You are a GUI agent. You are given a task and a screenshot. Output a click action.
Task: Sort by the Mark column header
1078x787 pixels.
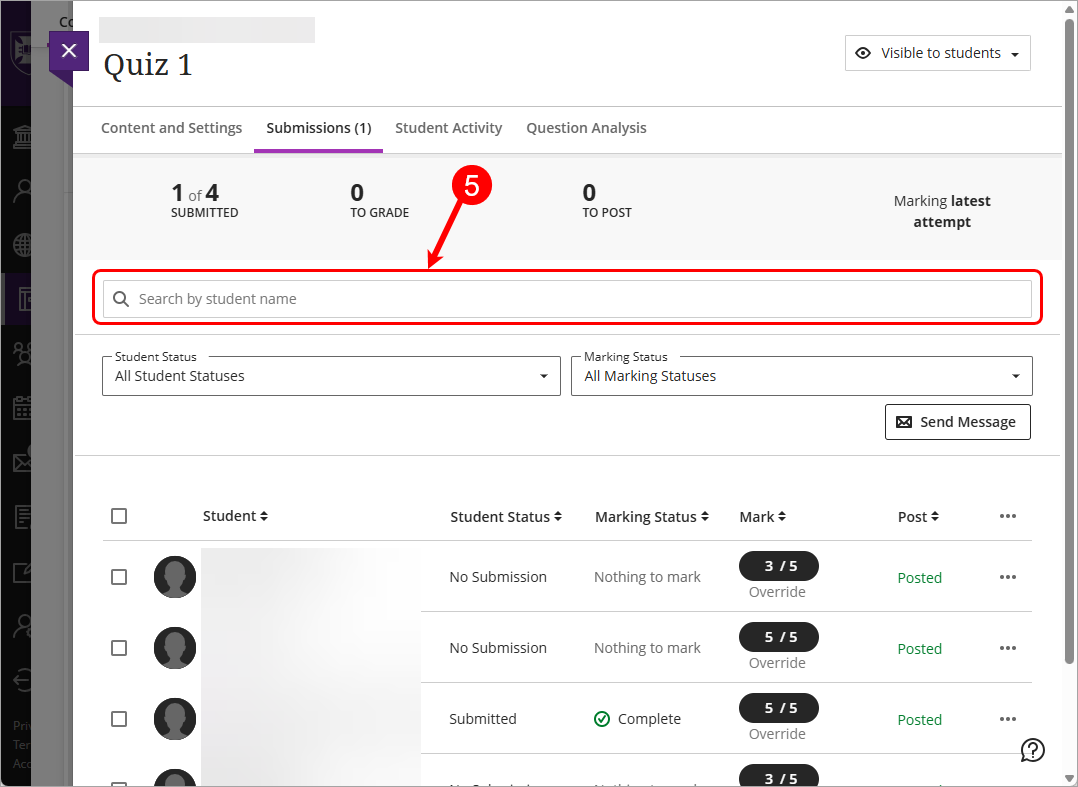(x=762, y=517)
